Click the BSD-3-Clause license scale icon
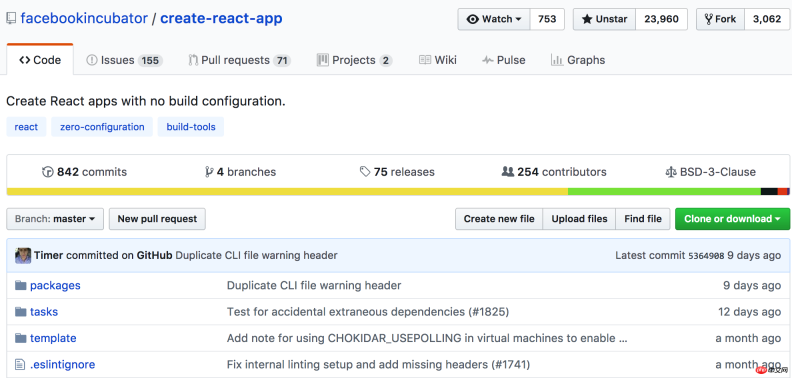This screenshot has height=378, width=792. tap(671, 172)
